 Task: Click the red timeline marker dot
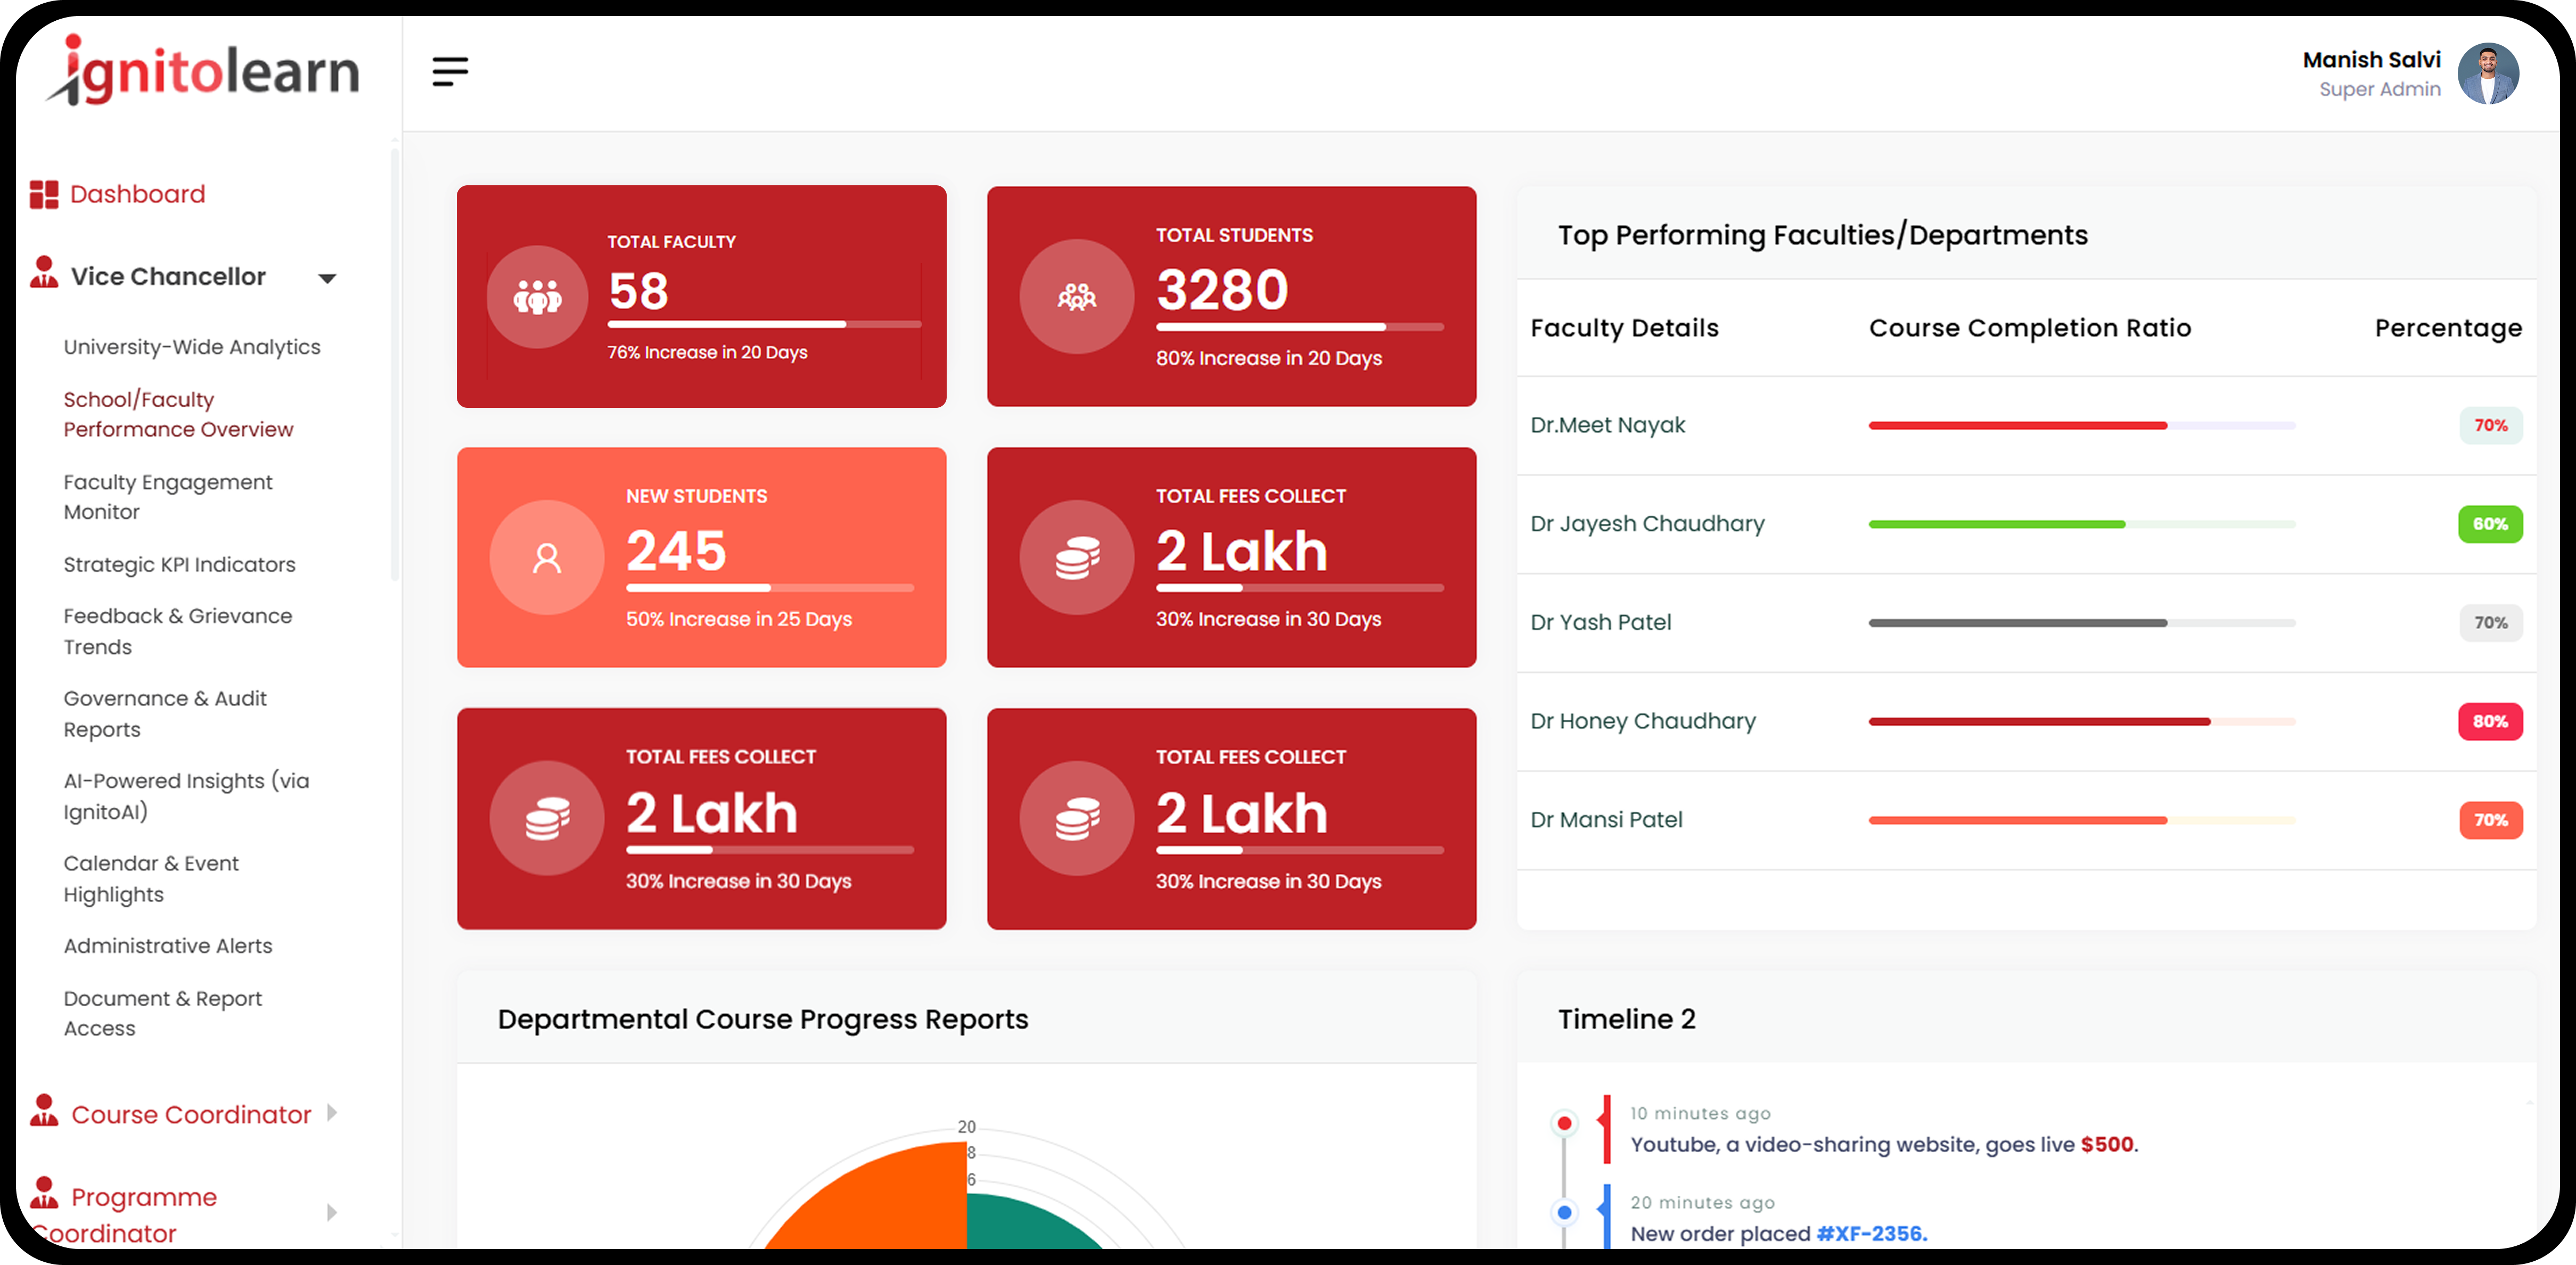point(1564,1123)
